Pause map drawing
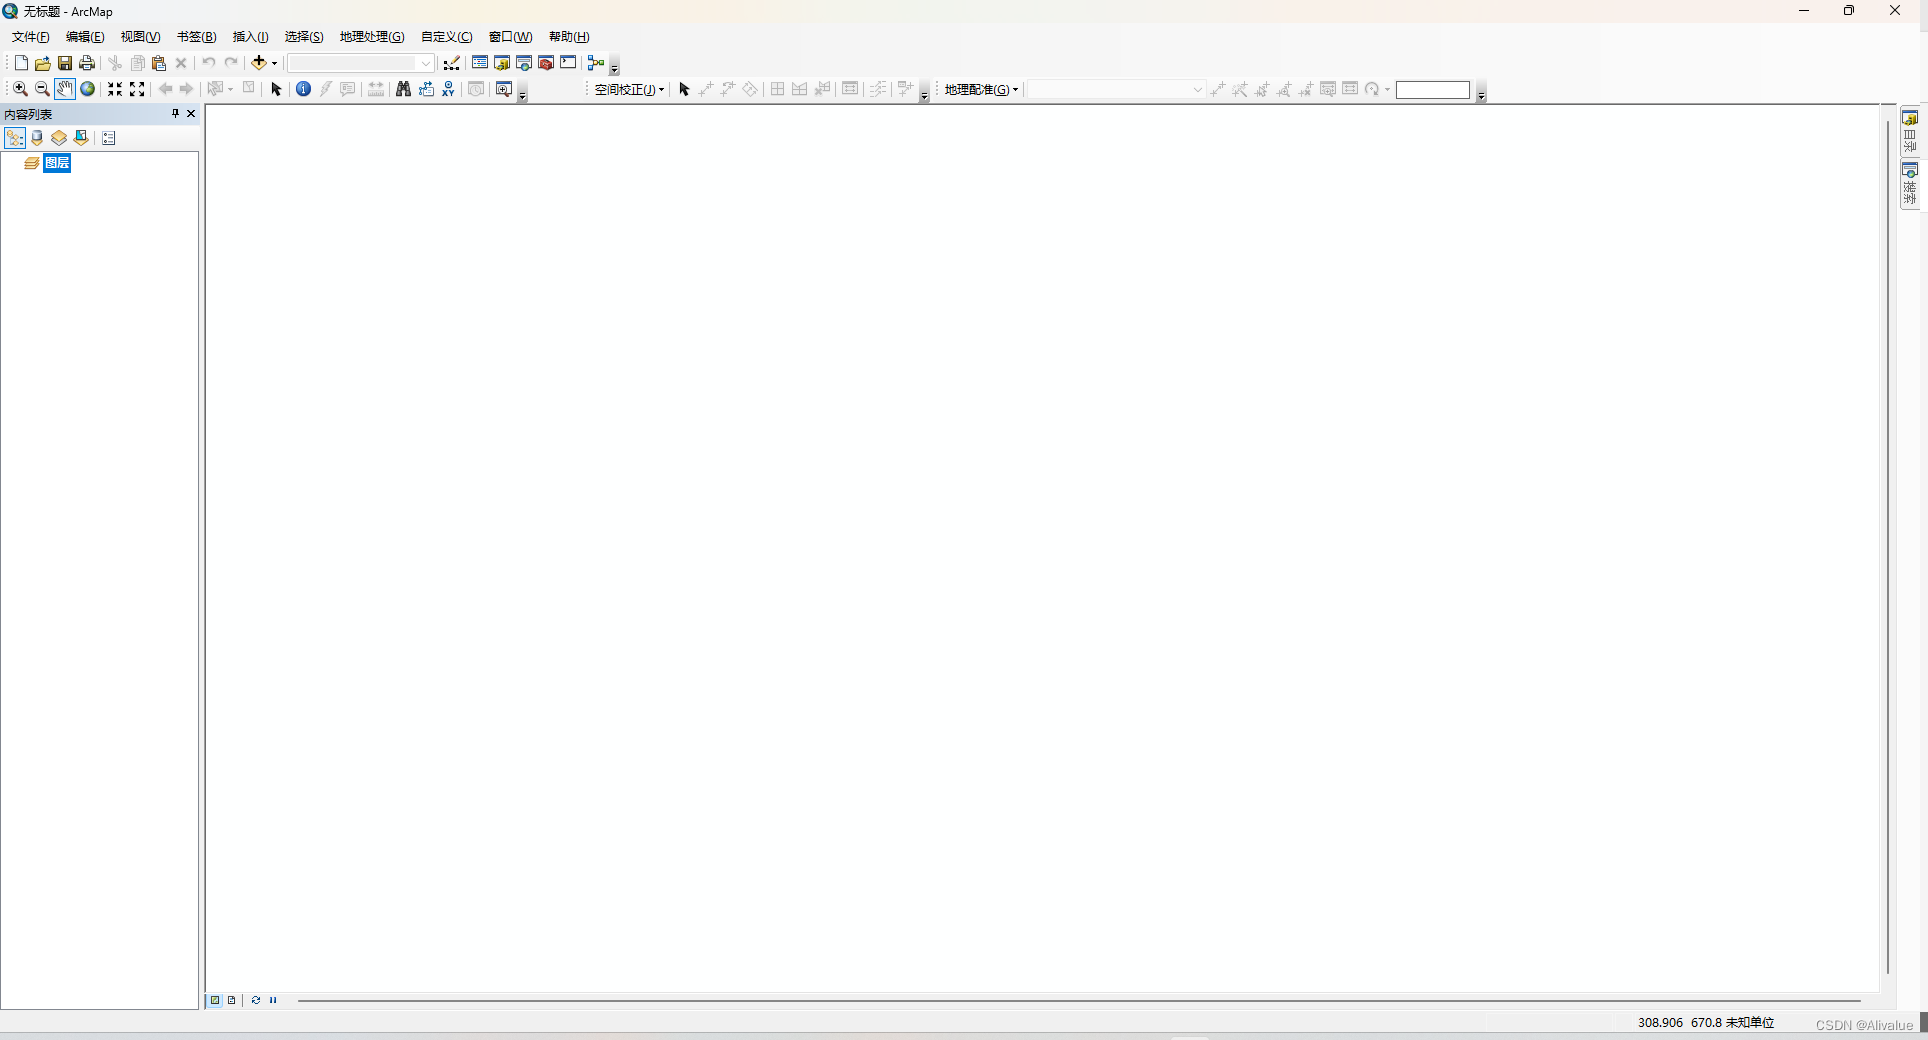 pos(273,1000)
